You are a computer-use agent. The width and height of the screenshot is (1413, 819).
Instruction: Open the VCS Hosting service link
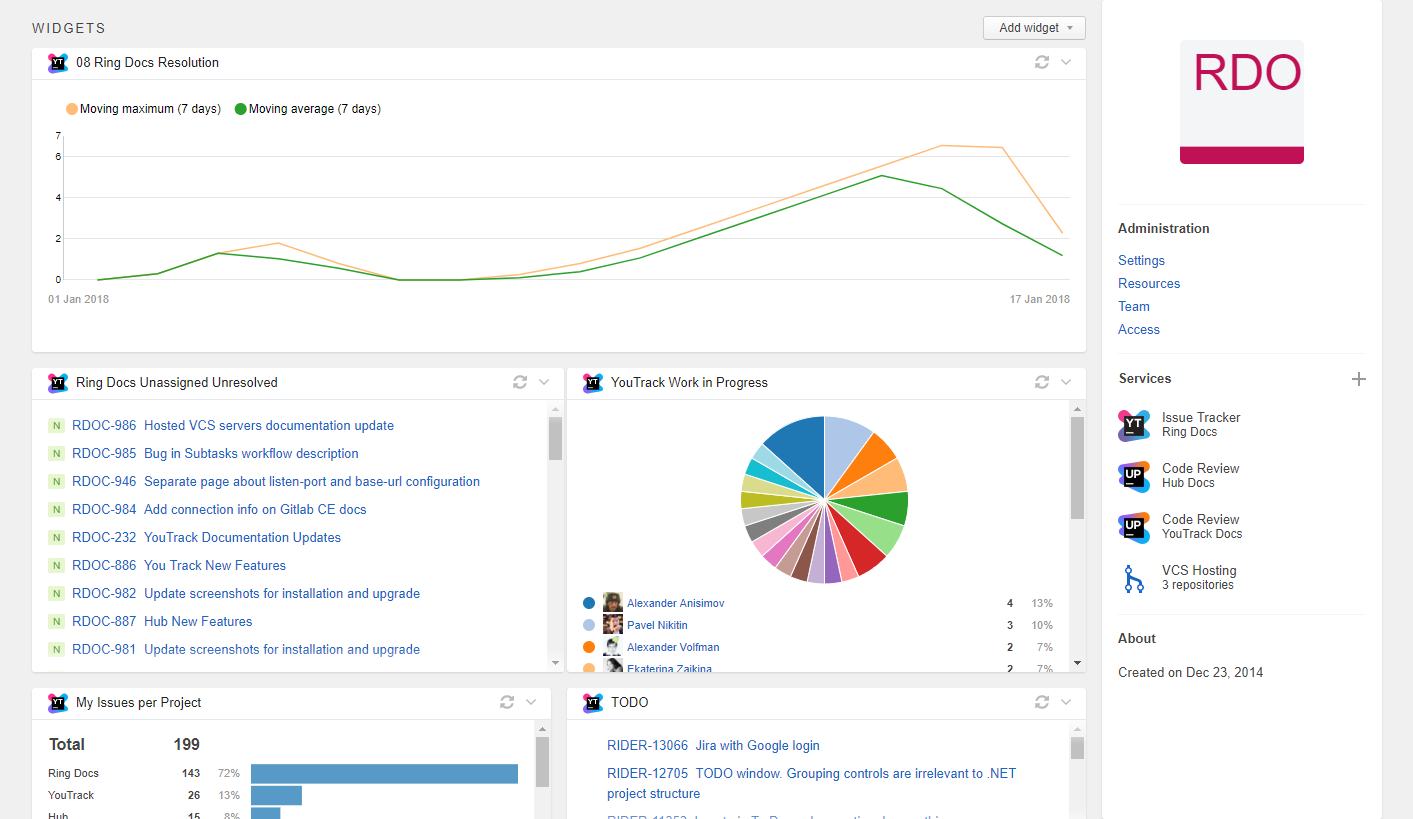(x=1199, y=571)
